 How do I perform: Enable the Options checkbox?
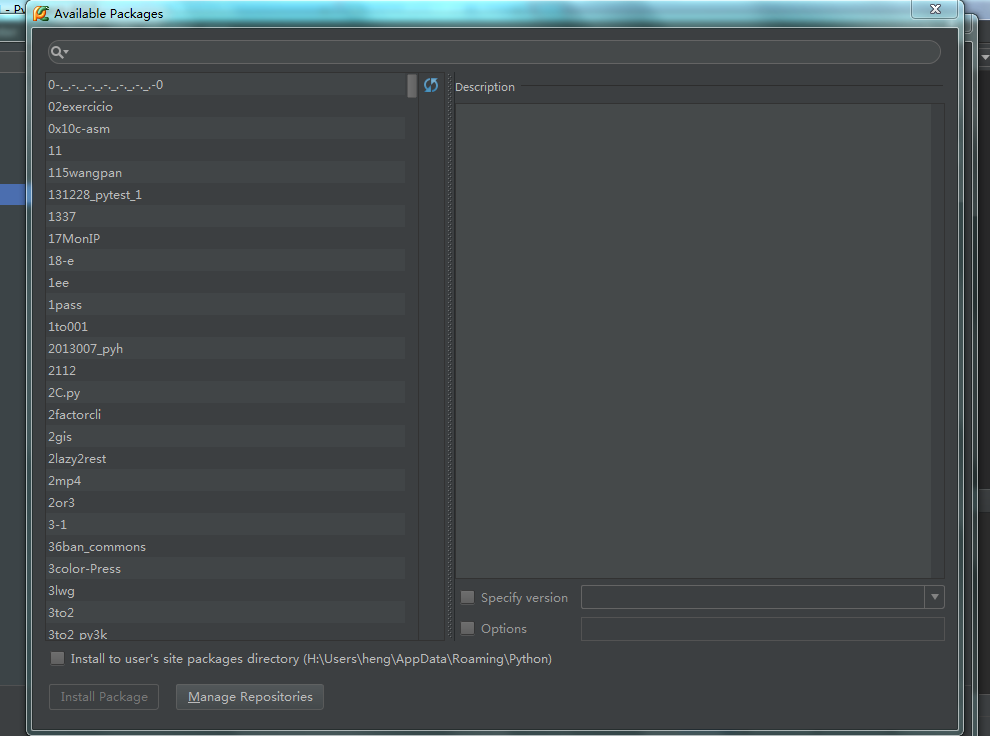pyautogui.click(x=467, y=628)
